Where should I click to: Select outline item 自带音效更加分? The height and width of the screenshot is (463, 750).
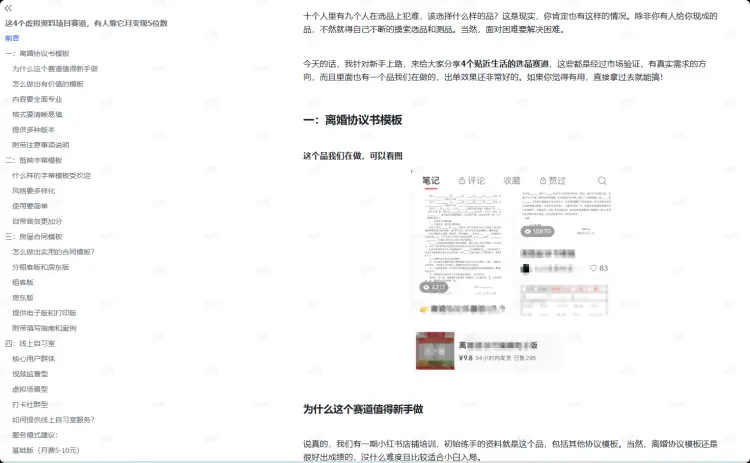coord(37,221)
